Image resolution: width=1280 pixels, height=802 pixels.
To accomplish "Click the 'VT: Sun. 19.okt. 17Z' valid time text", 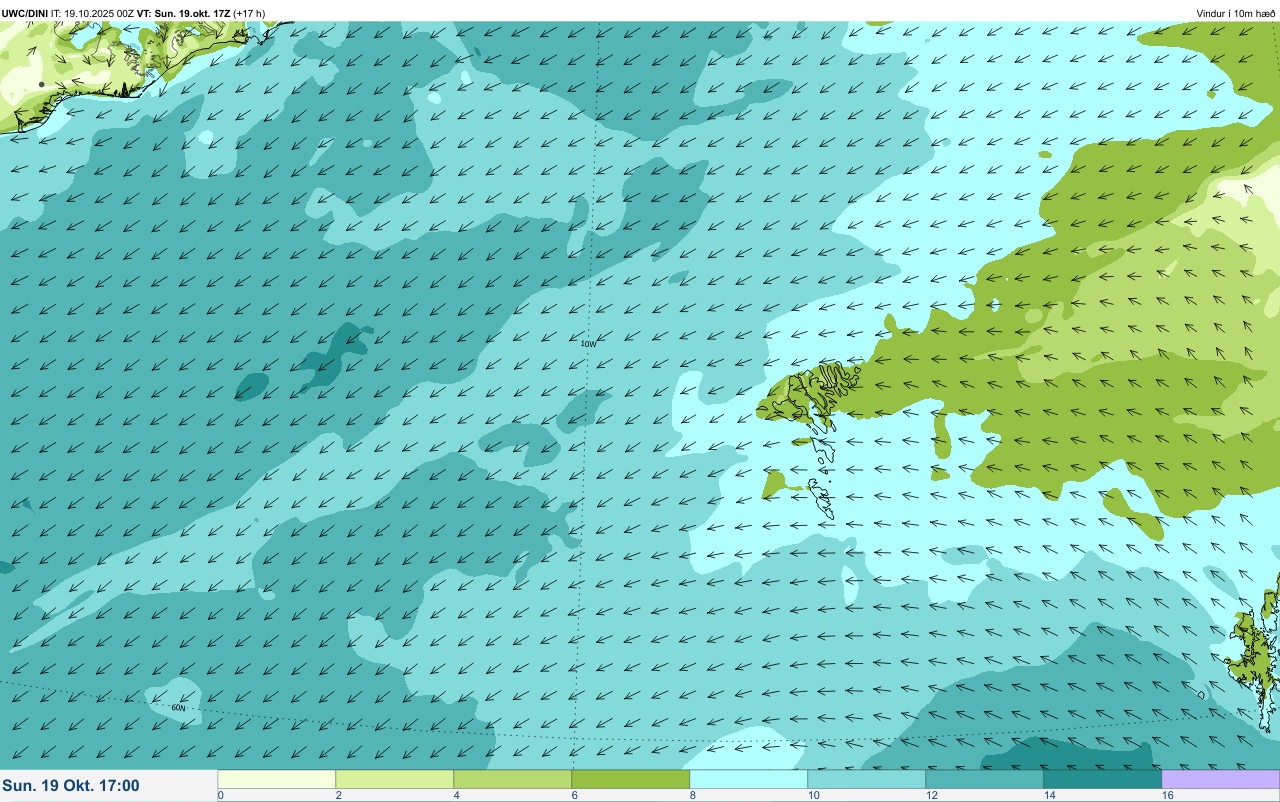I will coord(183,13).
